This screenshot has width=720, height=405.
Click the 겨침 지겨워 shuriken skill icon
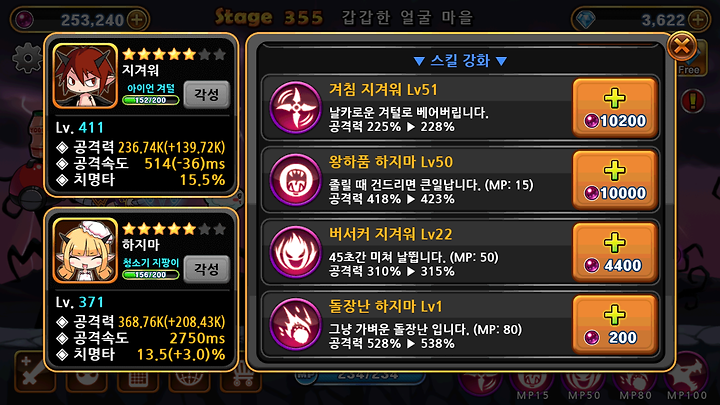tap(295, 108)
